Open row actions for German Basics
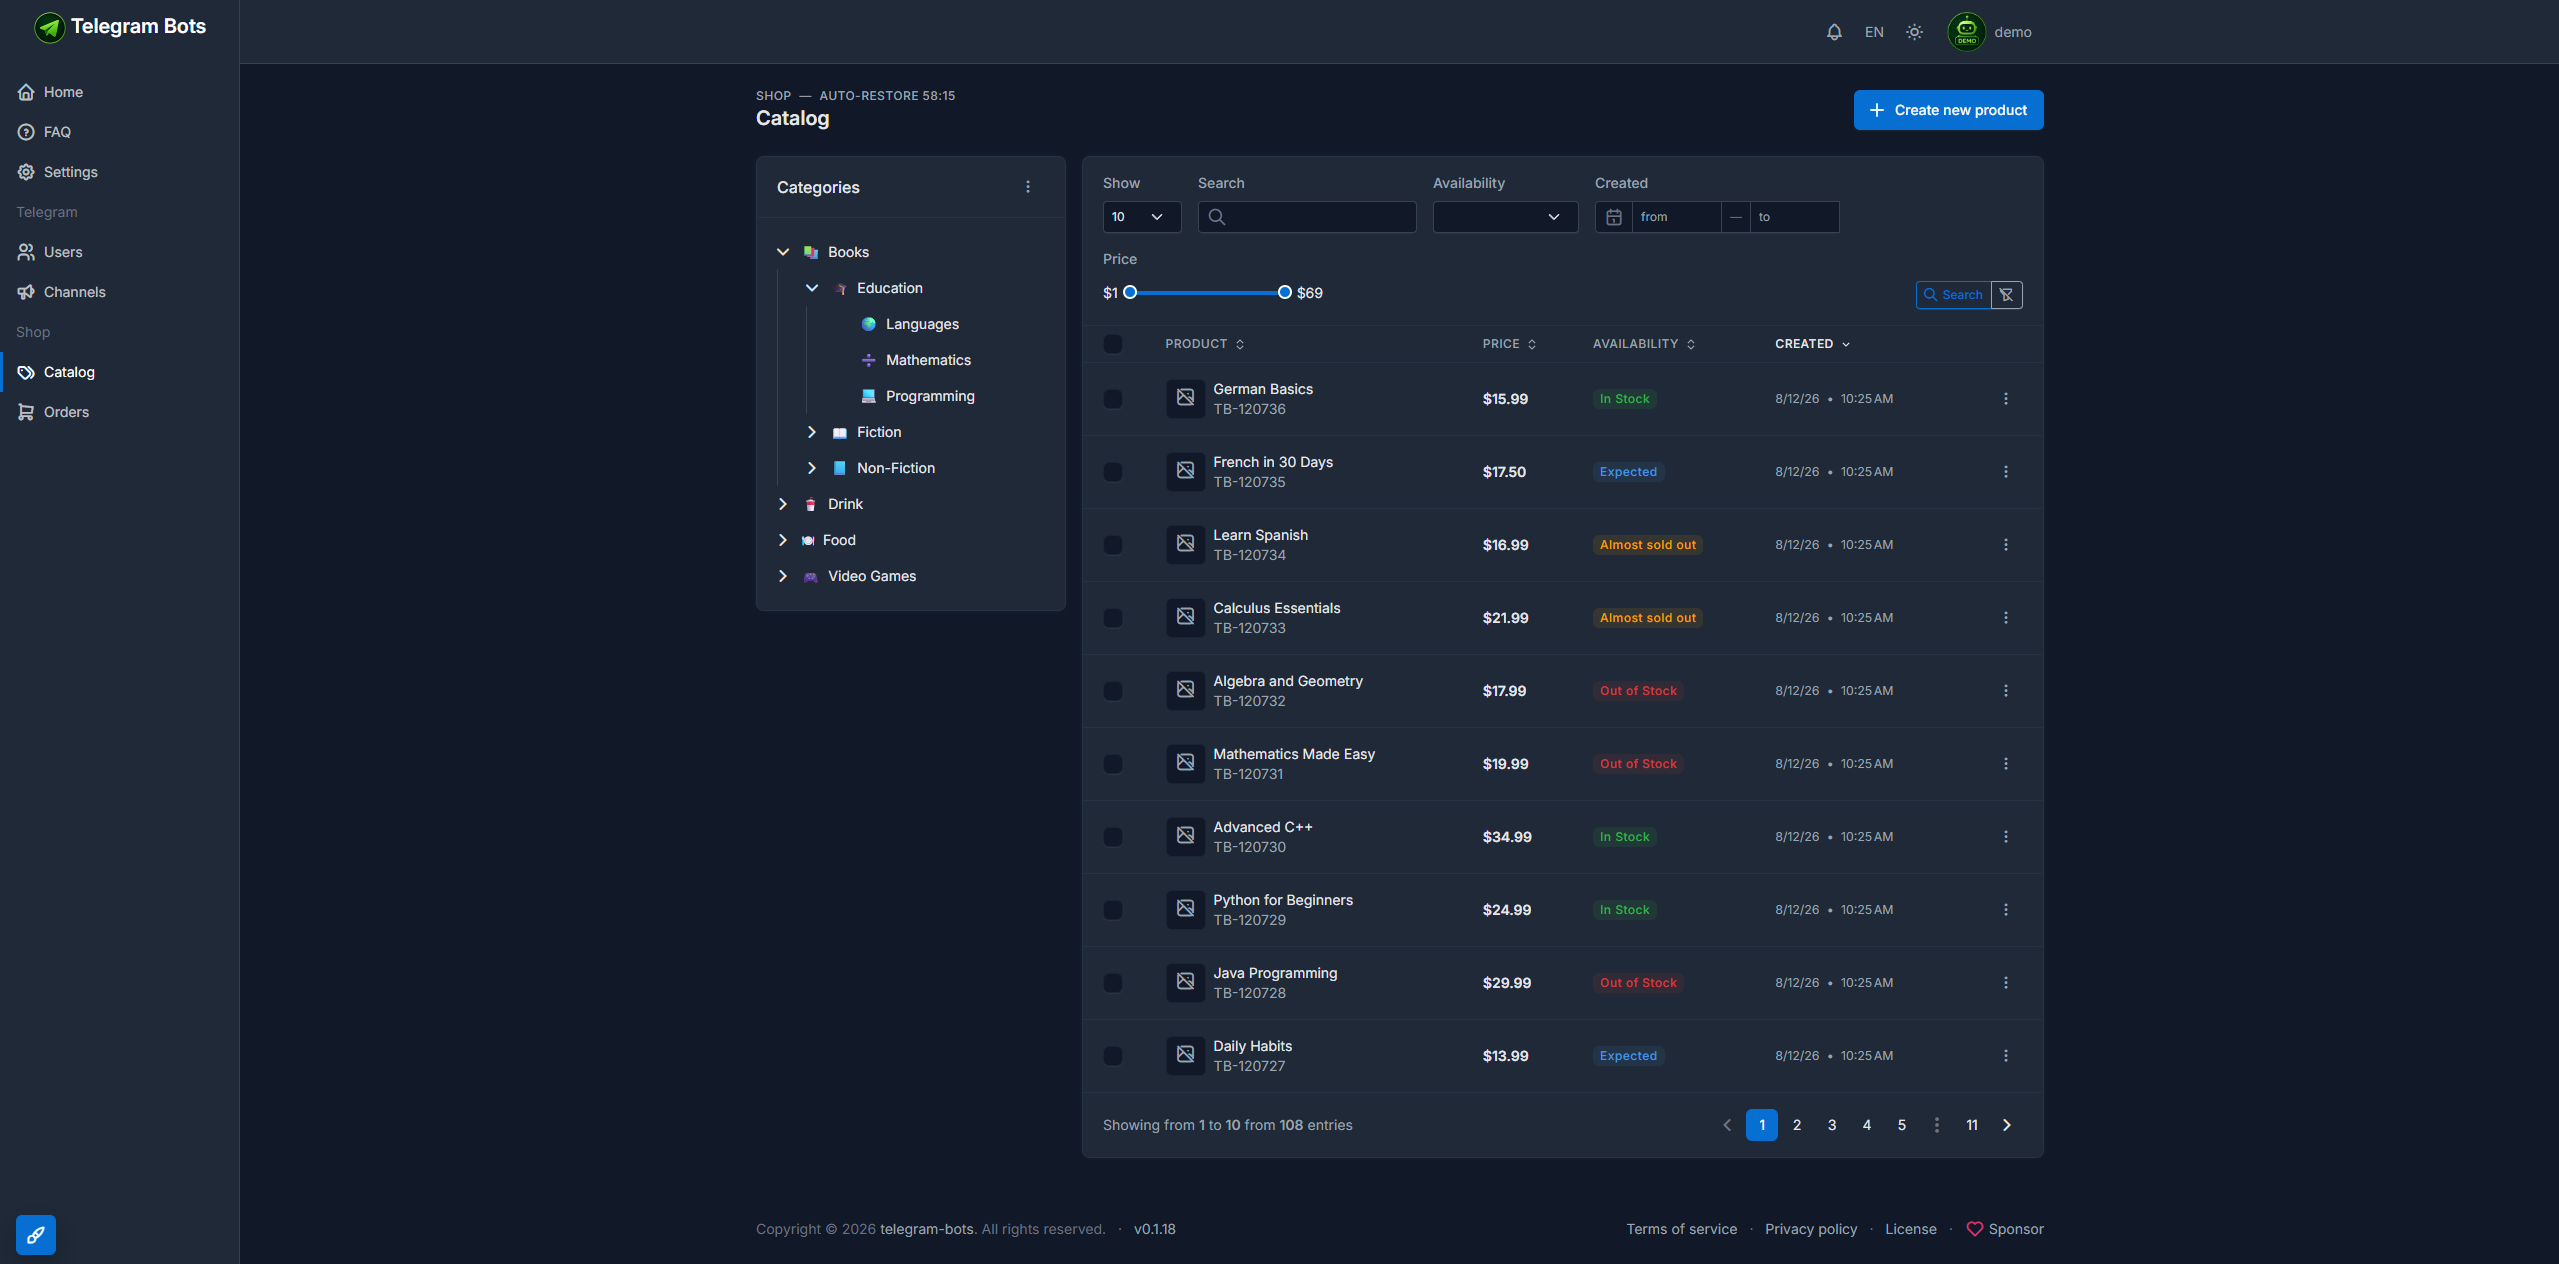 [x=2006, y=399]
